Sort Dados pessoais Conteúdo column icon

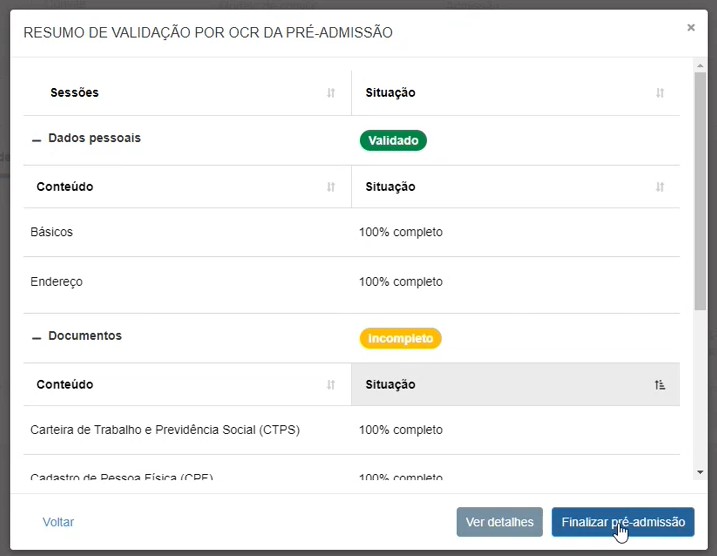point(331,187)
